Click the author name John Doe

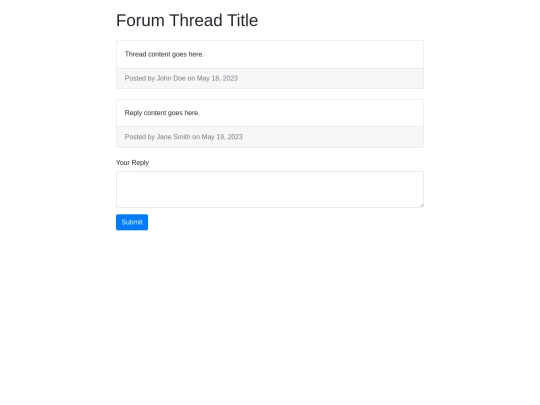pyautogui.click(x=171, y=78)
